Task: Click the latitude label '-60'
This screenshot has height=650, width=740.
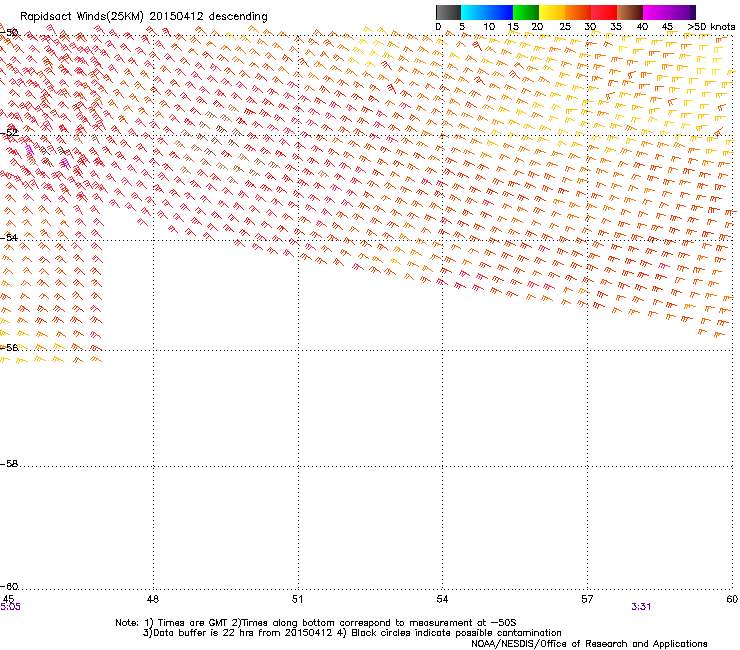Action: click(9, 586)
